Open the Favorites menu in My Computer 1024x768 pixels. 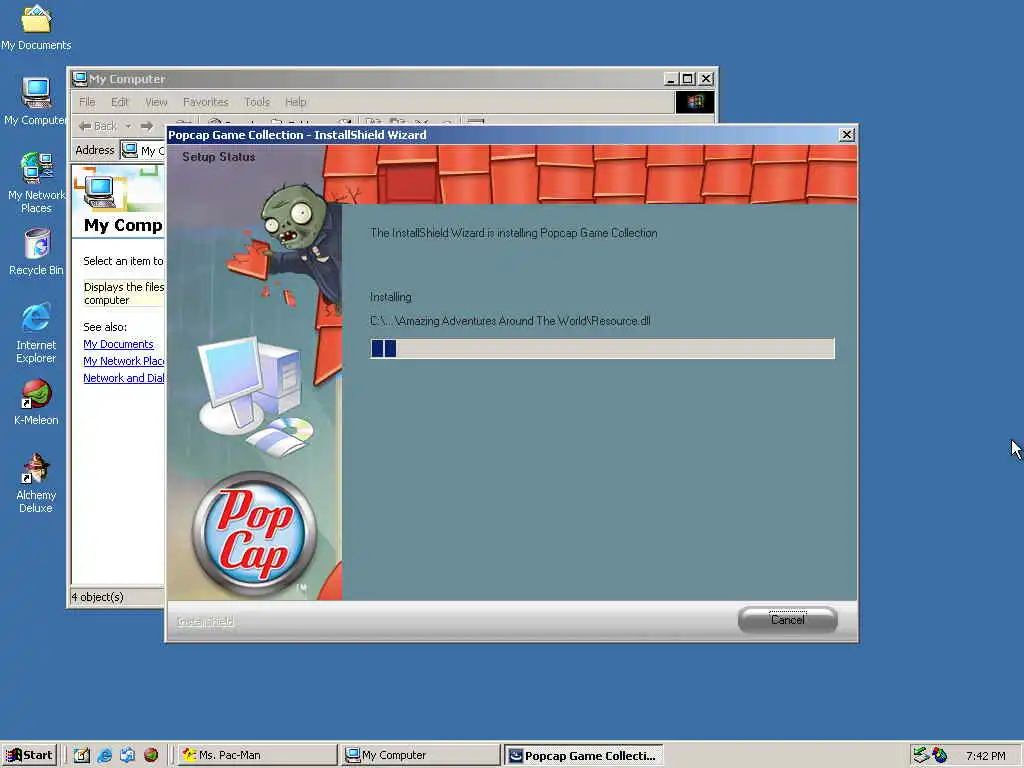click(x=206, y=102)
